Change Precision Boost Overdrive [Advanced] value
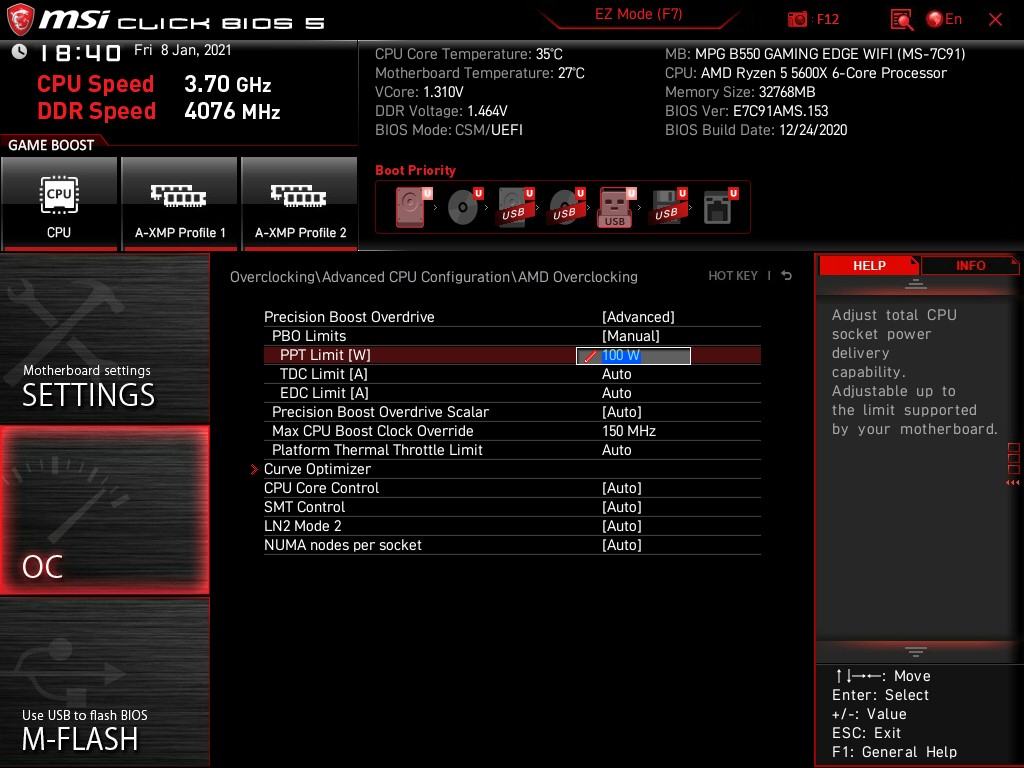1024x768 pixels. coord(638,317)
